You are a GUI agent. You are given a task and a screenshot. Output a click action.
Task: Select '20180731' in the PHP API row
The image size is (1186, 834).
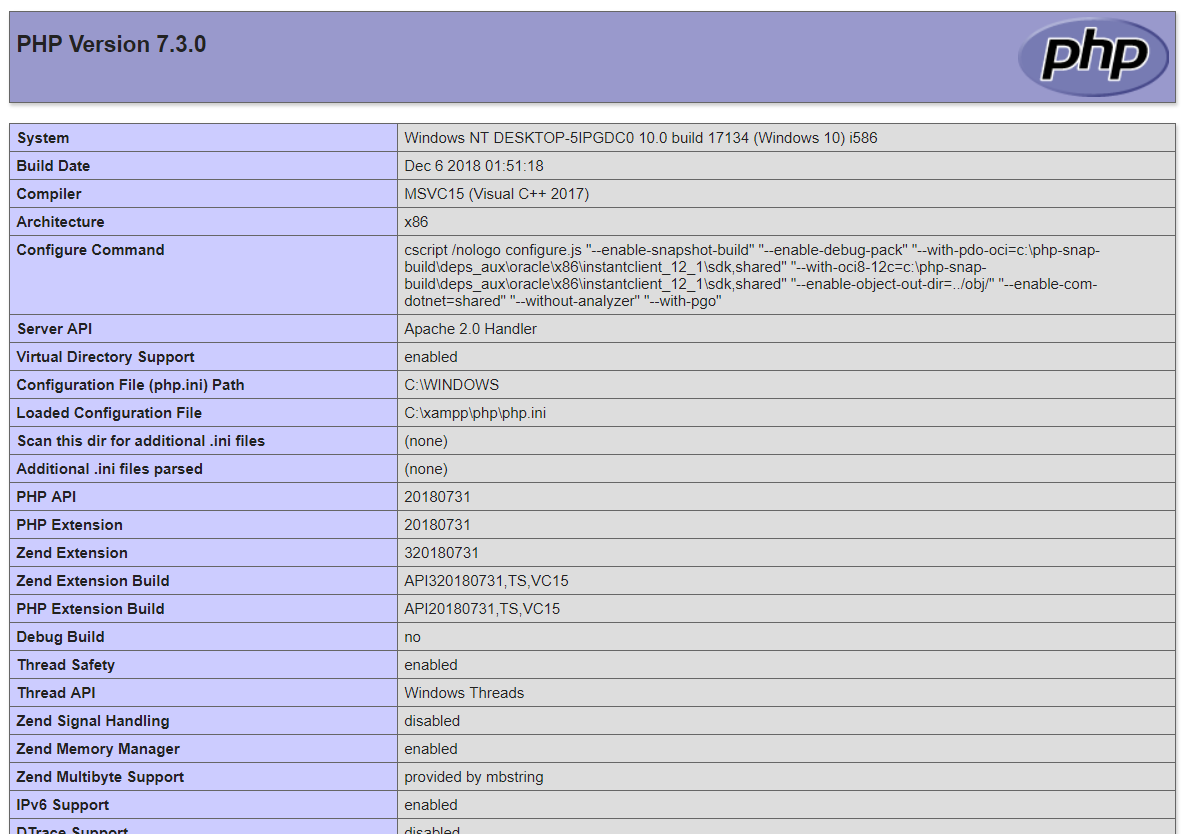click(x=437, y=497)
